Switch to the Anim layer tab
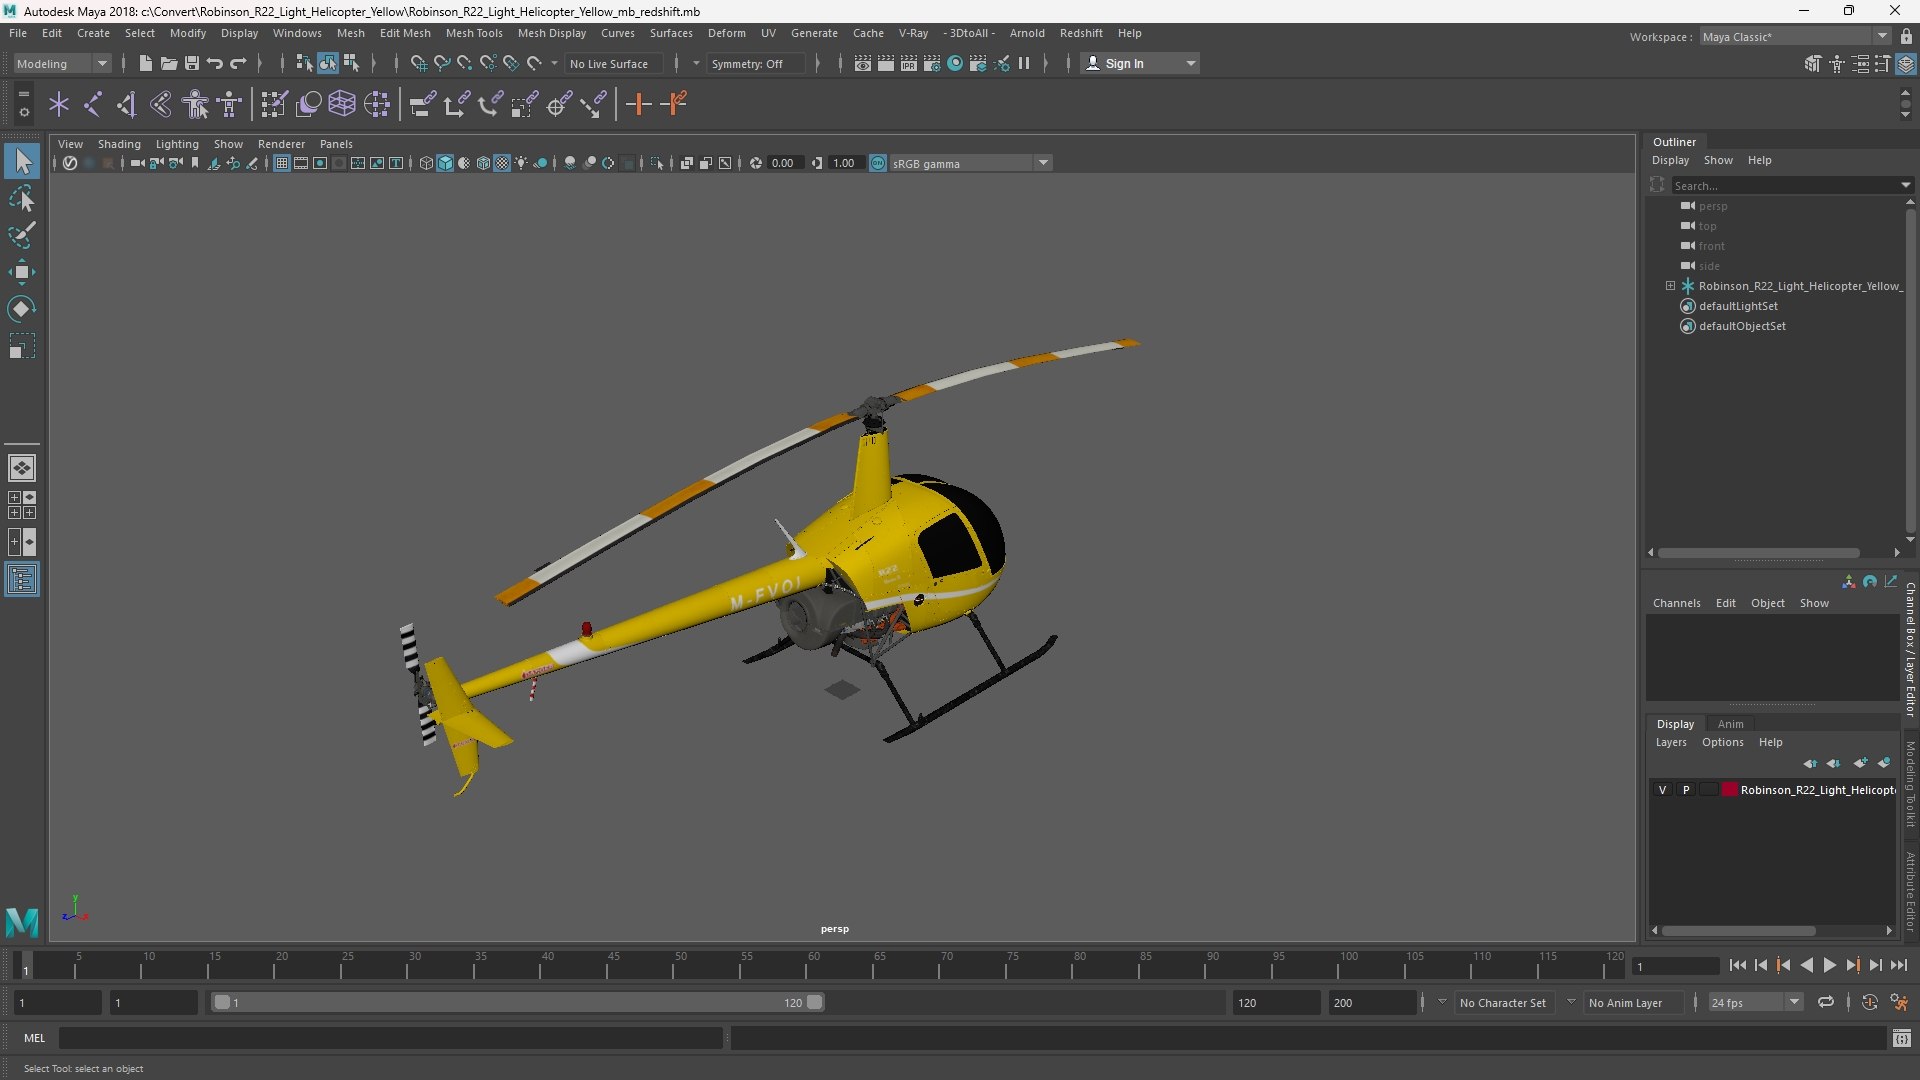1920x1080 pixels. (x=1730, y=724)
